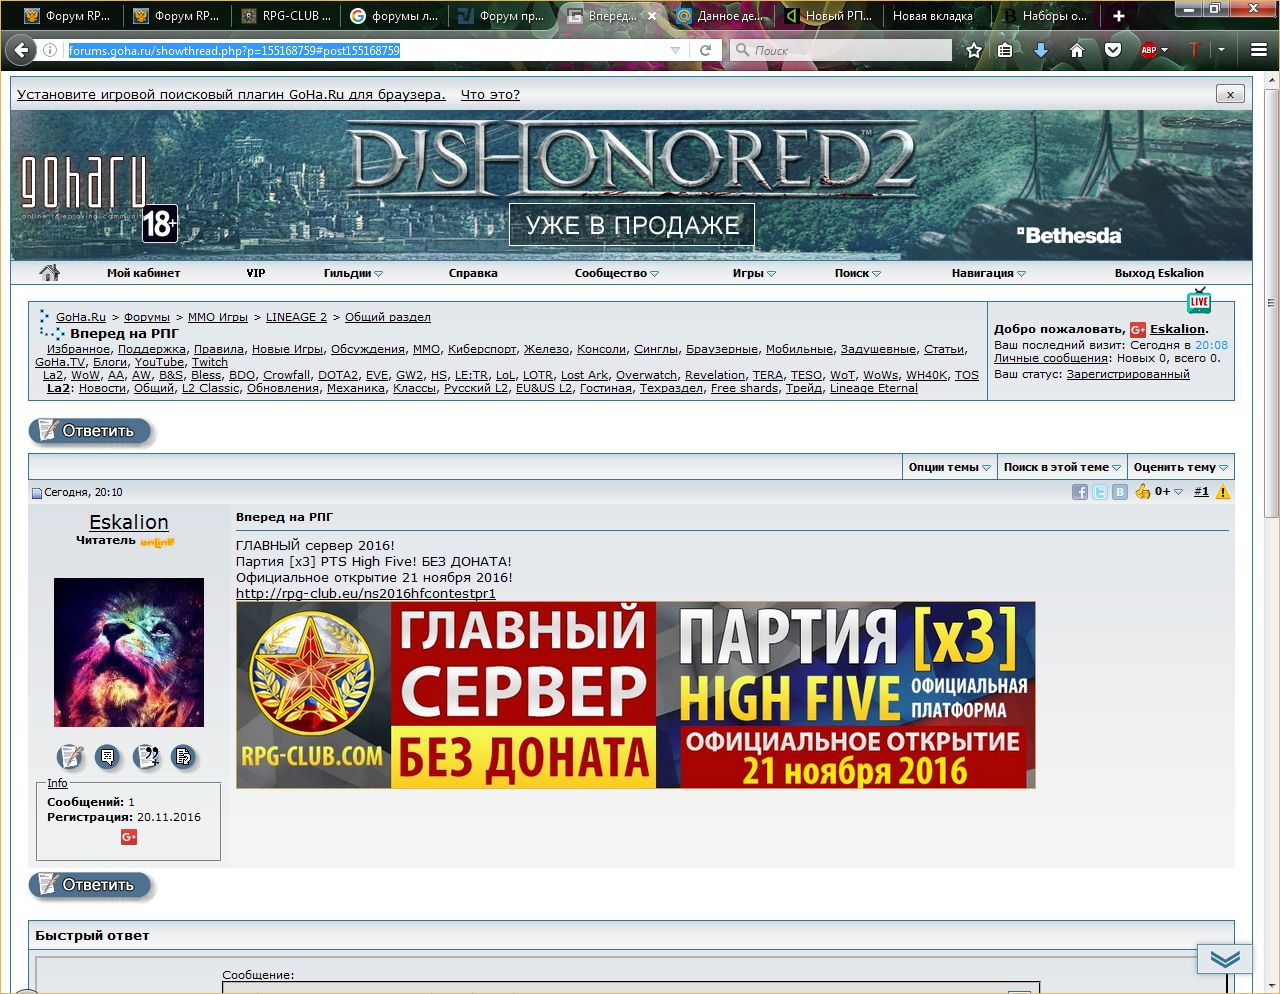Go to forum home via house icon
The image size is (1280, 994).
click(49, 272)
